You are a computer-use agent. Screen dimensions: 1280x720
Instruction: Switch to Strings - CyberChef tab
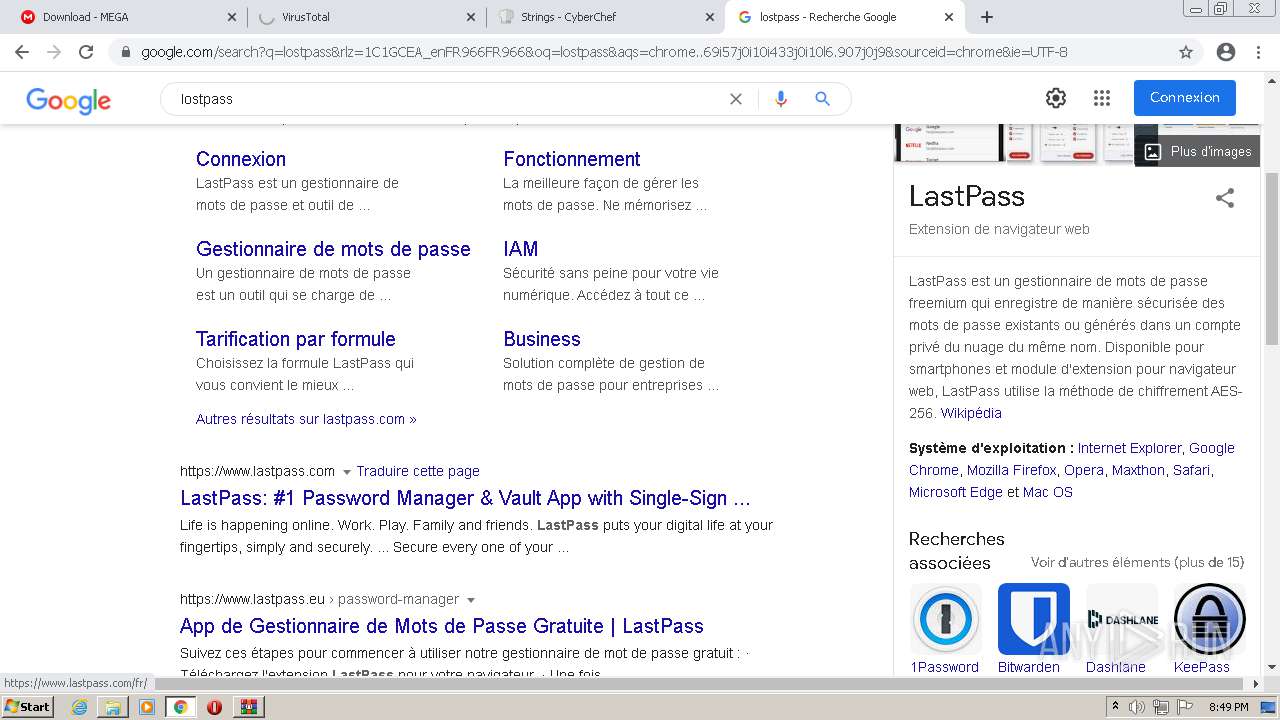[x=605, y=17]
